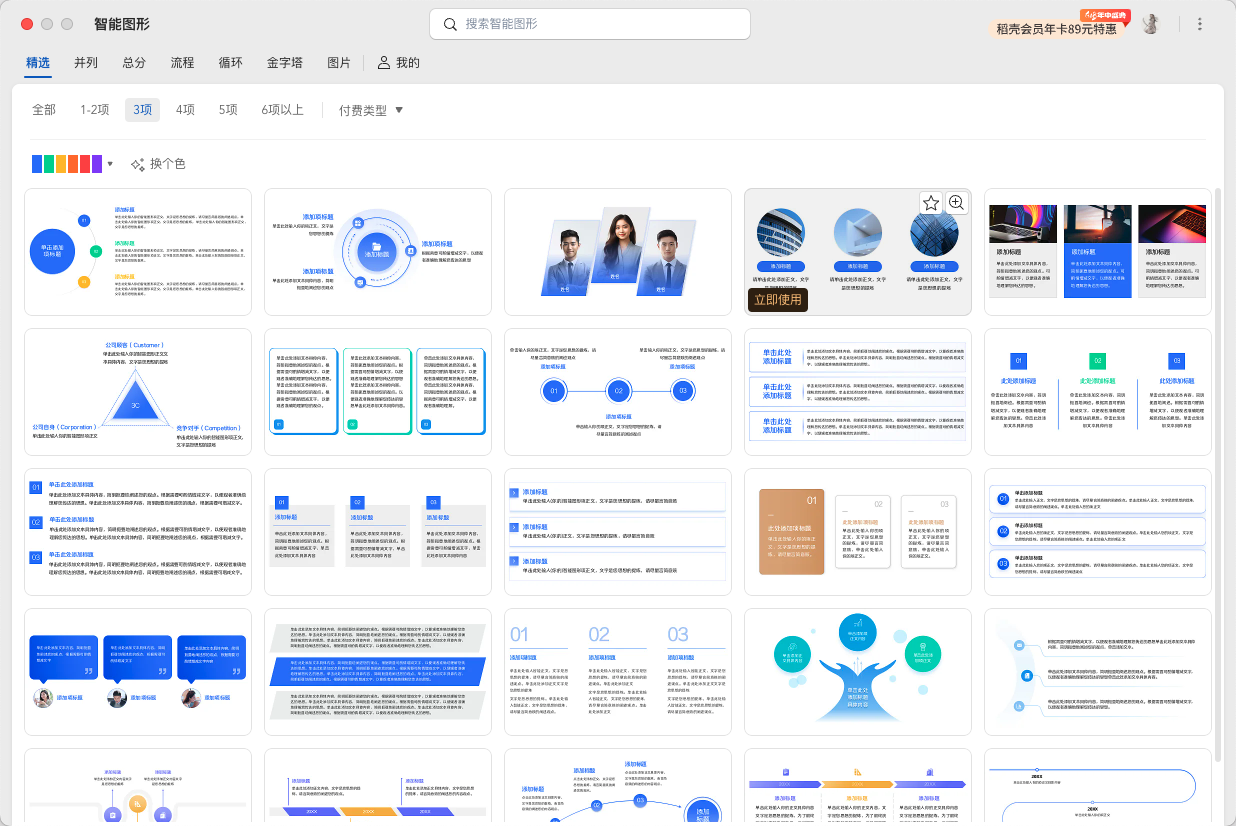
Task: Click the sparkle icon beside 换个色
Action: pos(138,164)
